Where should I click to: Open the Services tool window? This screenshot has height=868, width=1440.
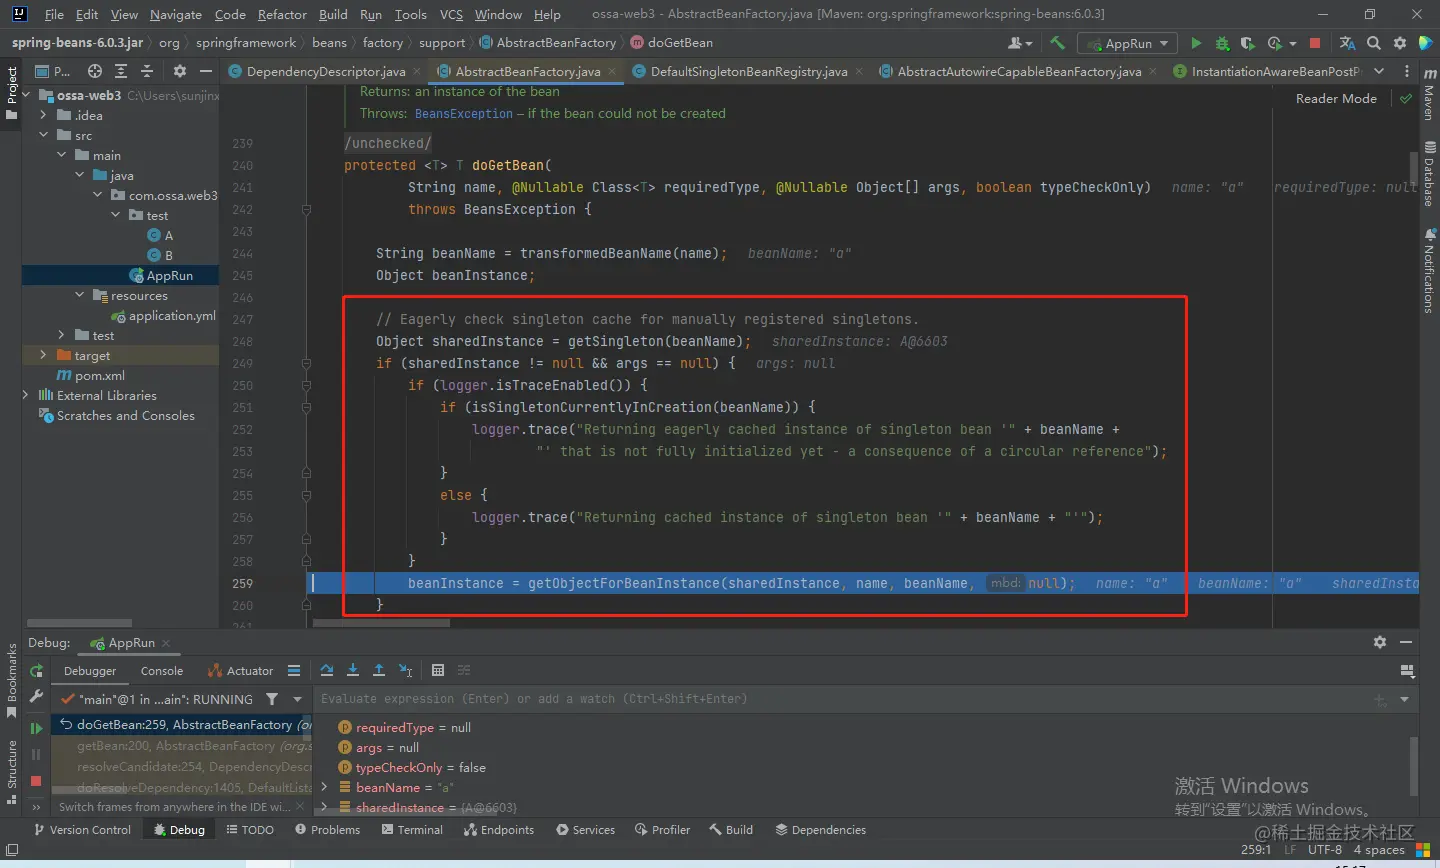tap(586, 830)
